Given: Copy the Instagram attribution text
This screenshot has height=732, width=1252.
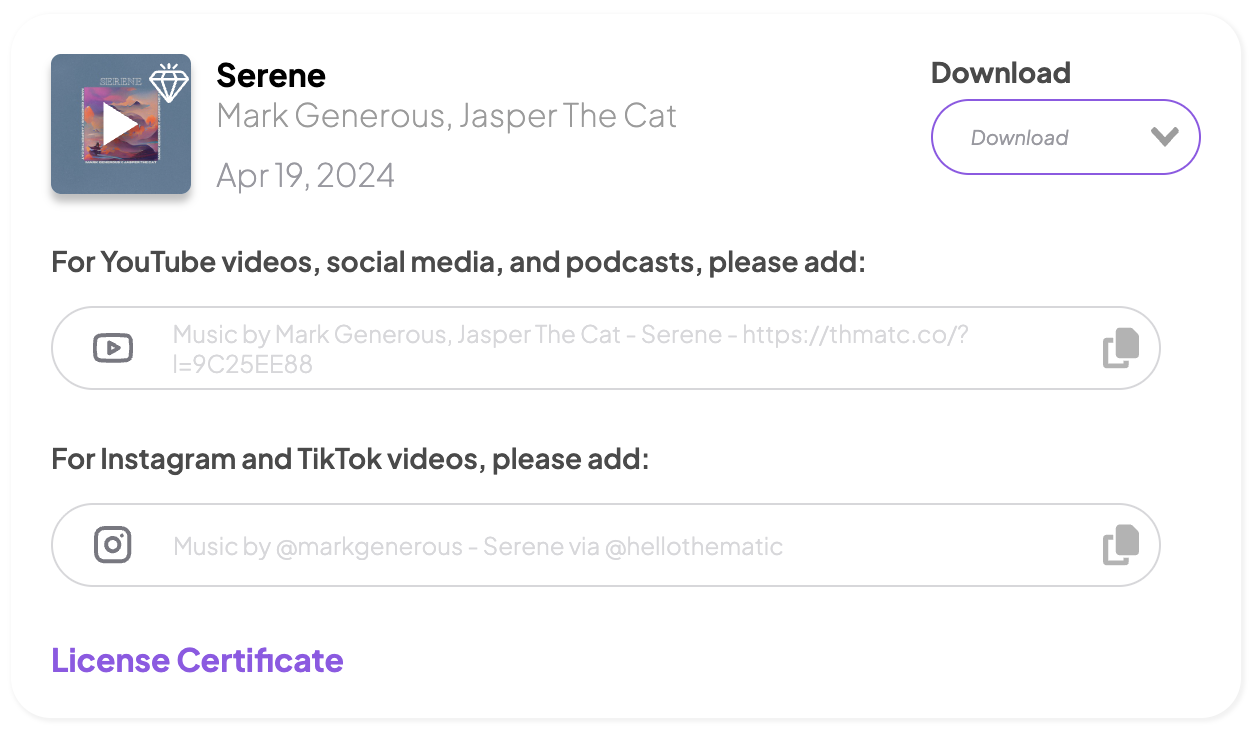Looking at the screenshot, I should [x=1121, y=545].
